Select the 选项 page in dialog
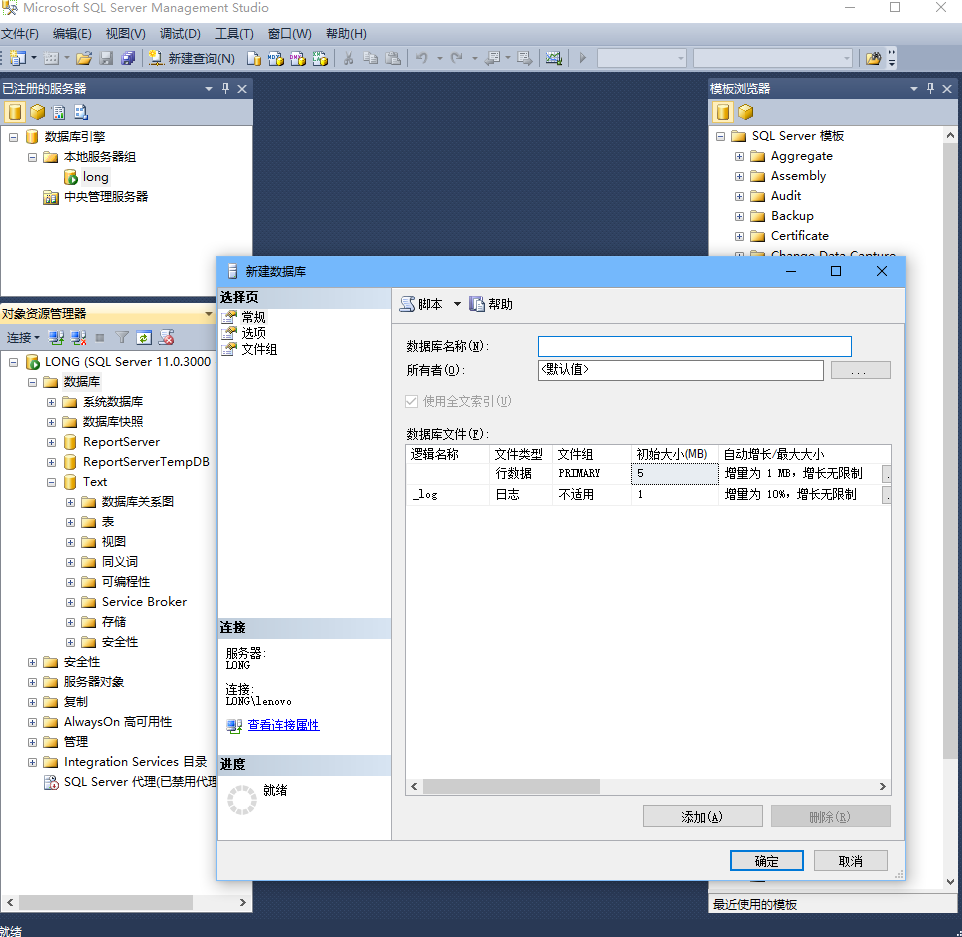 point(253,333)
